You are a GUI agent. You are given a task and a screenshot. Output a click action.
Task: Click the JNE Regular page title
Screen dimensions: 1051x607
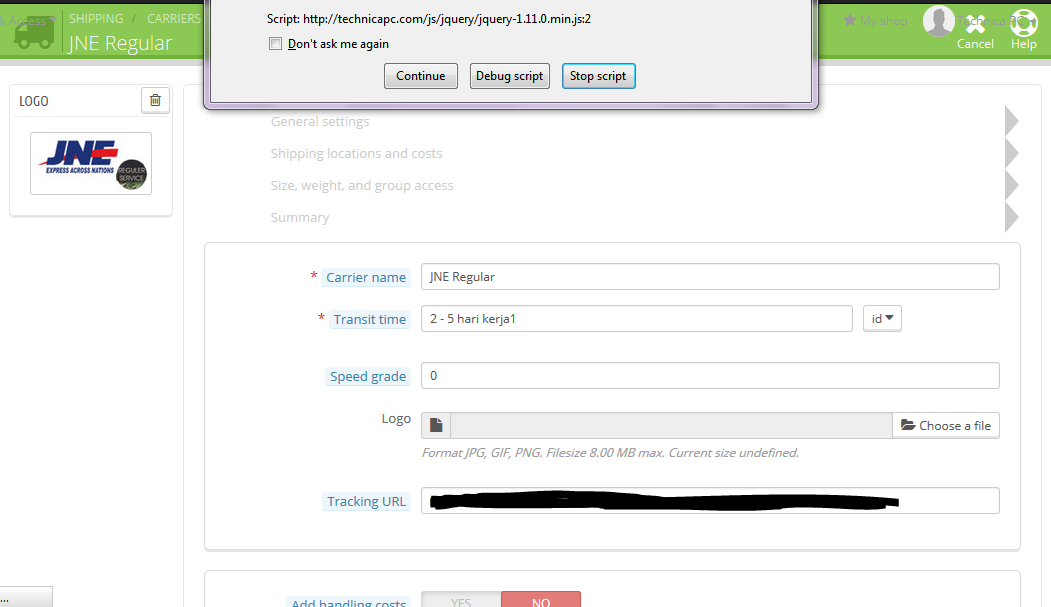121,43
